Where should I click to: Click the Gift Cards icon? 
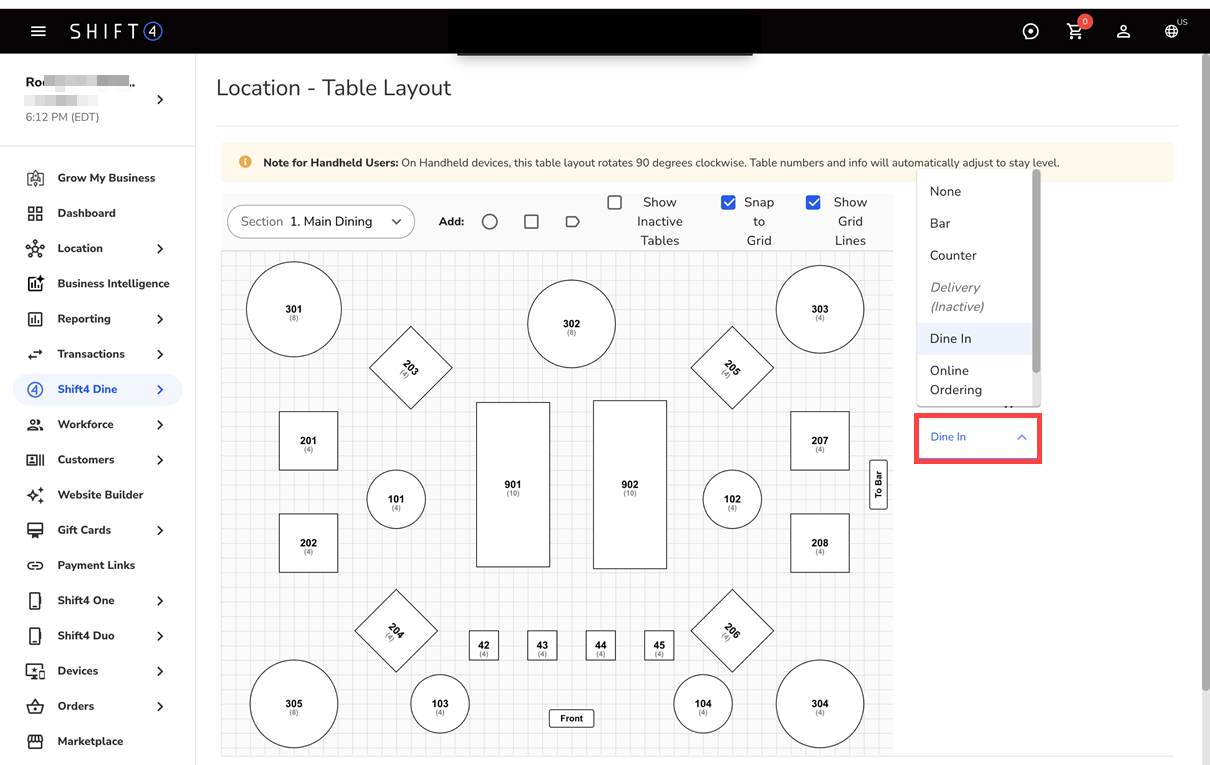(x=35, y=530)
